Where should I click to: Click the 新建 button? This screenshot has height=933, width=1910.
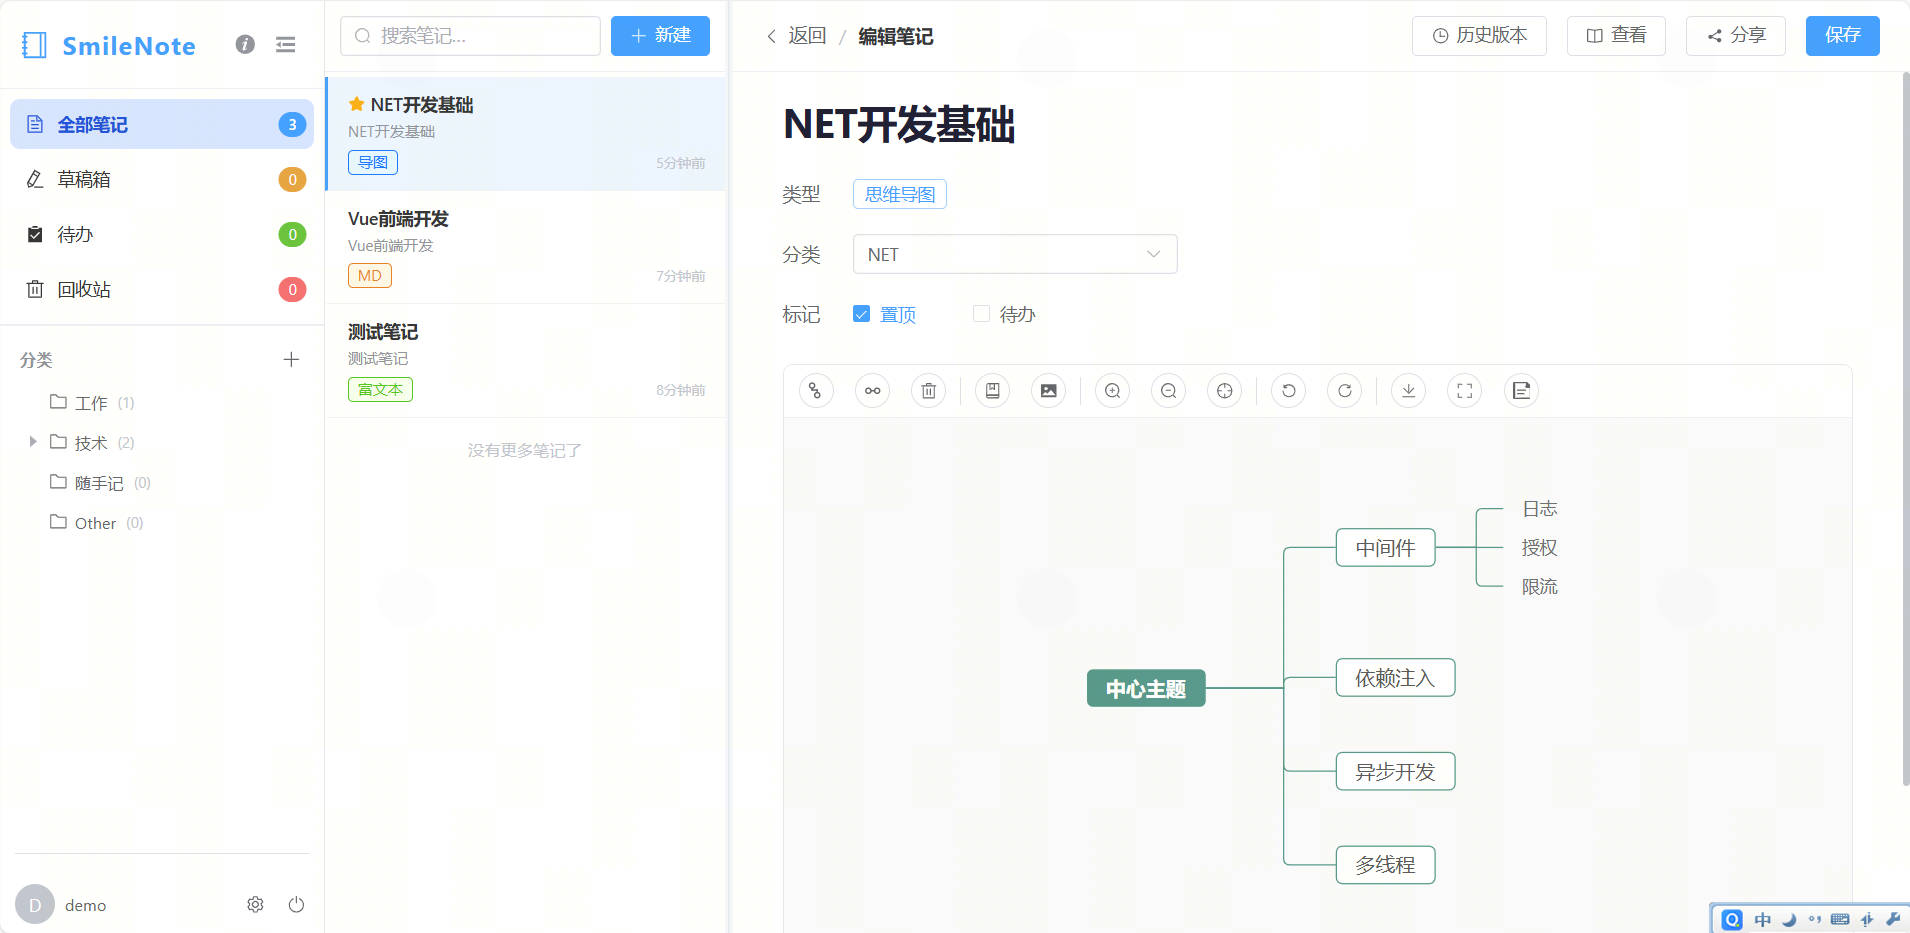660,36
